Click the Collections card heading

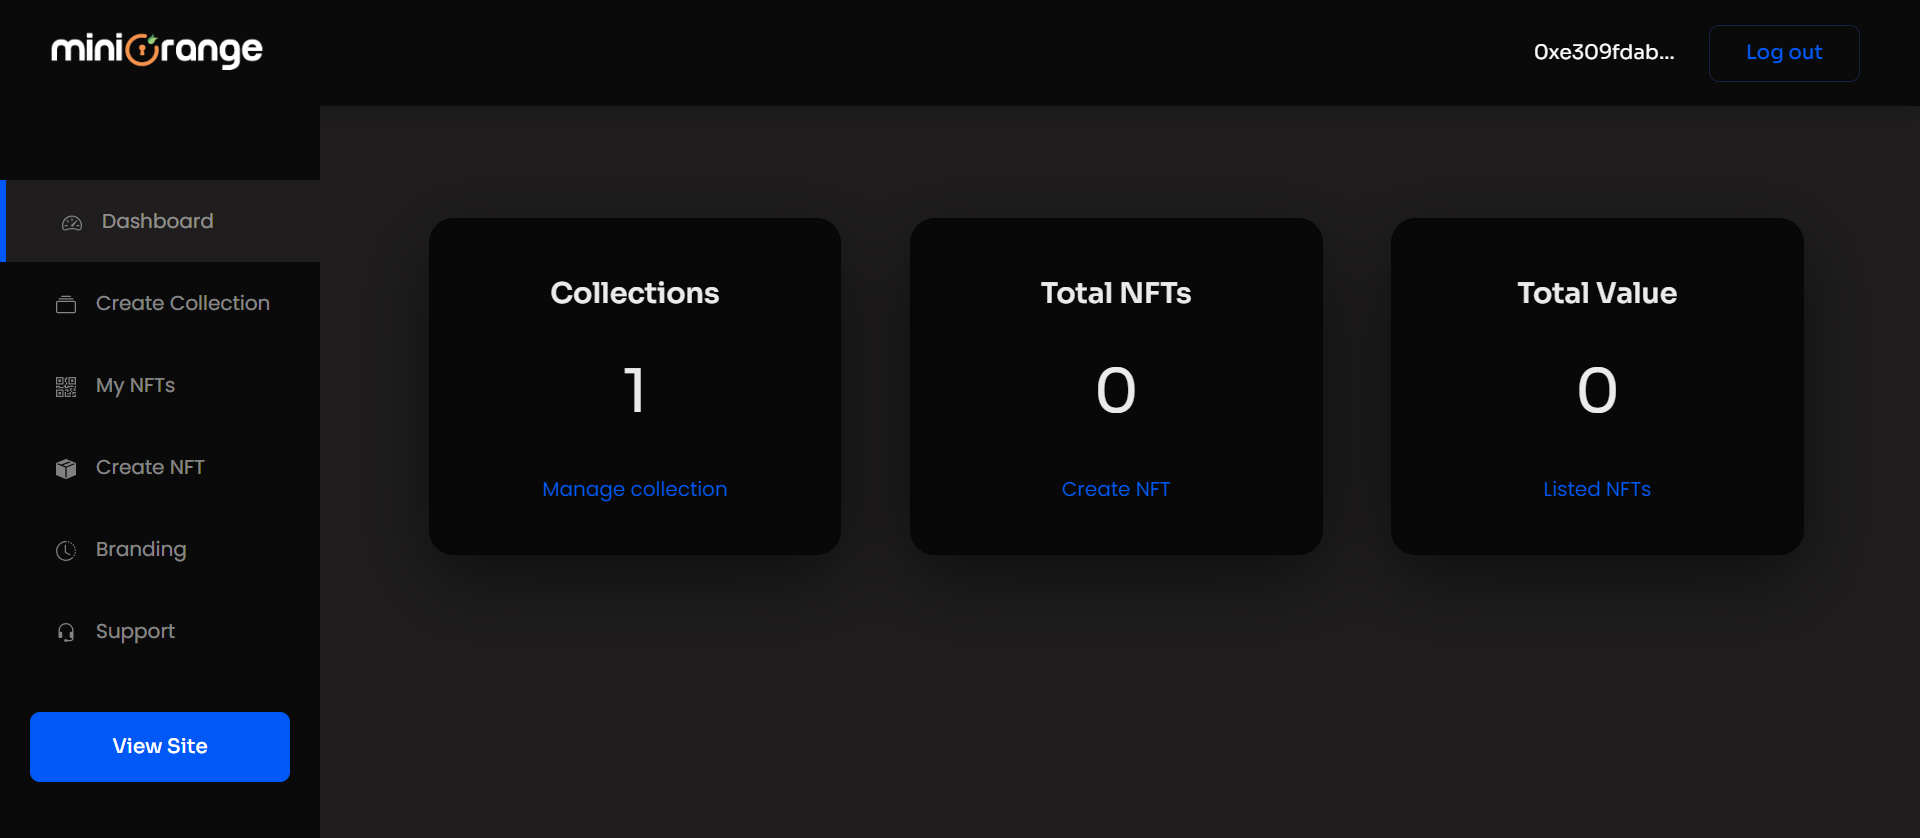coord(635,293)
